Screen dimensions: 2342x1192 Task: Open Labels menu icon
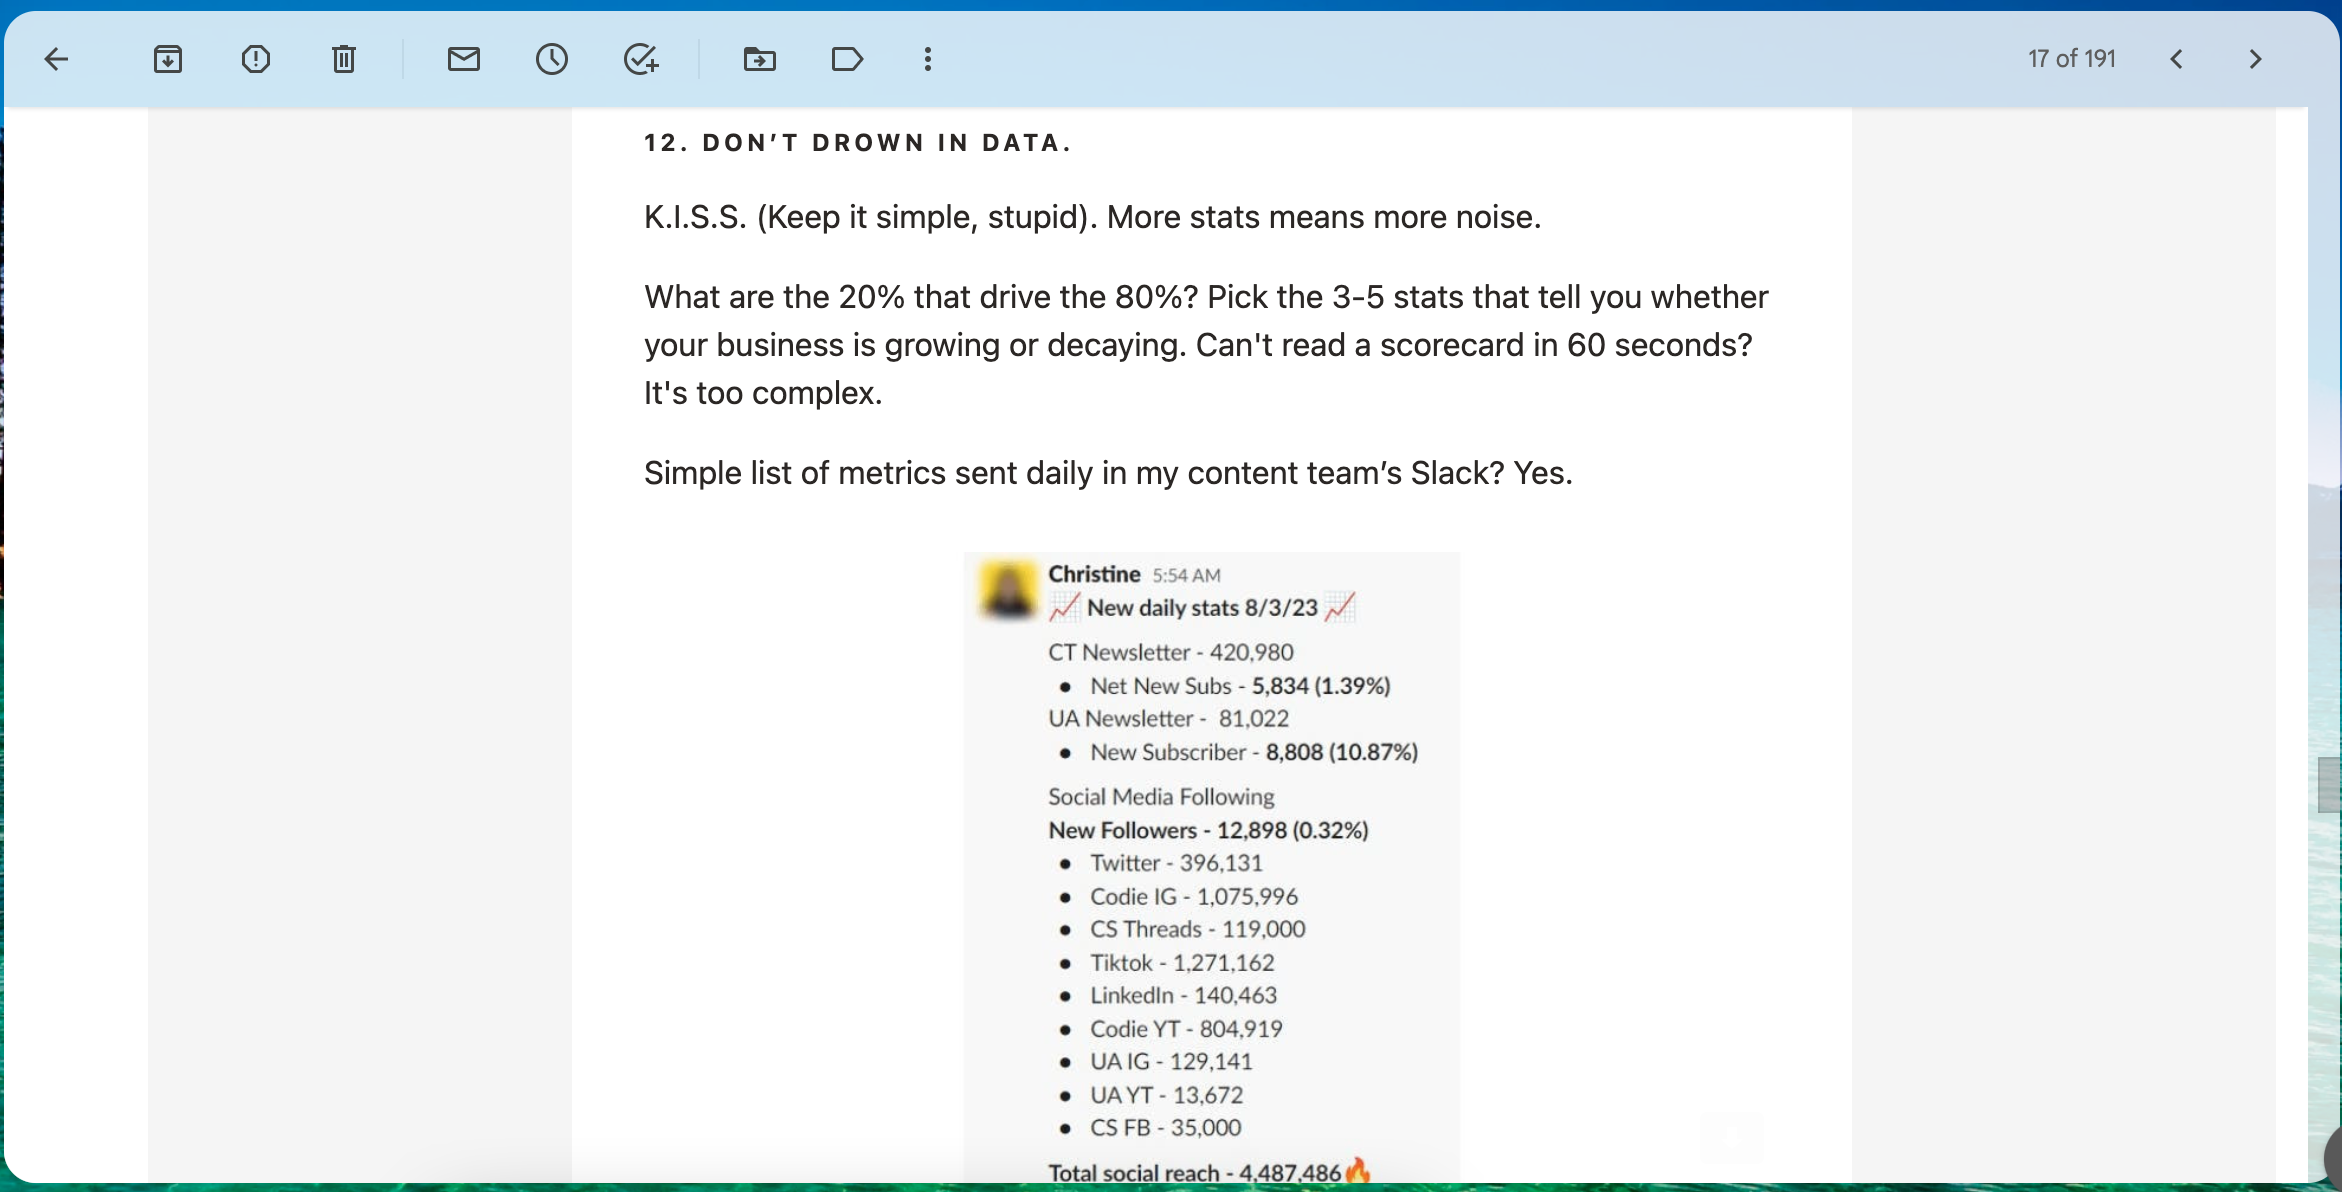(x=847, y=59)
